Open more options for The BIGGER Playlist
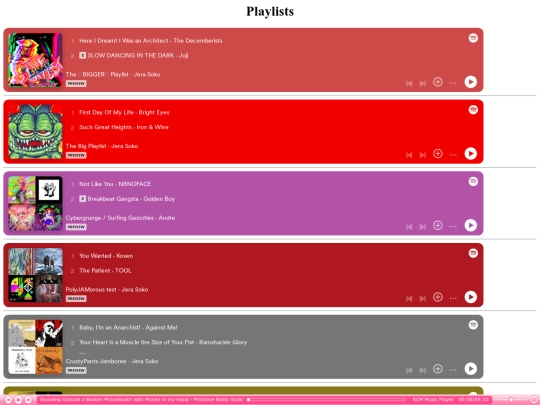Screen dimensions: 540x405 (453, 83)
